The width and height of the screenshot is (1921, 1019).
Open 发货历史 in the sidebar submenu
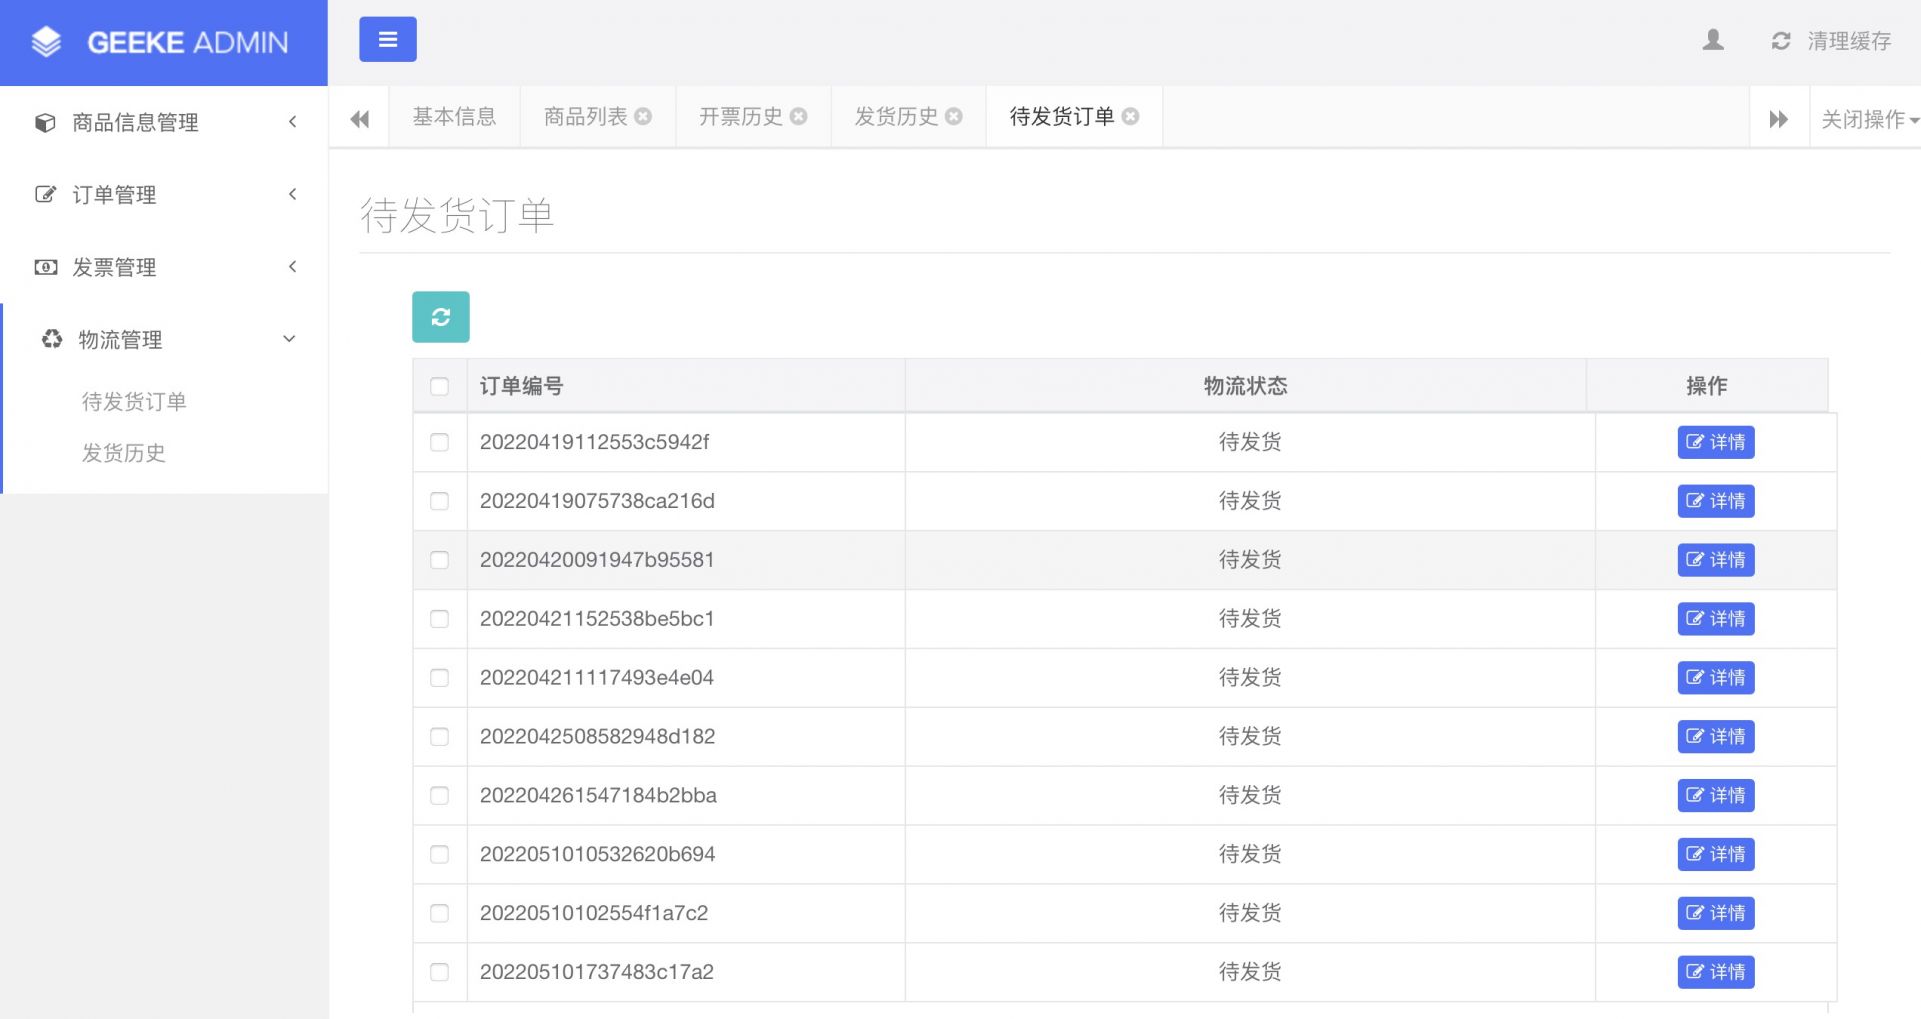click(124, 453)
